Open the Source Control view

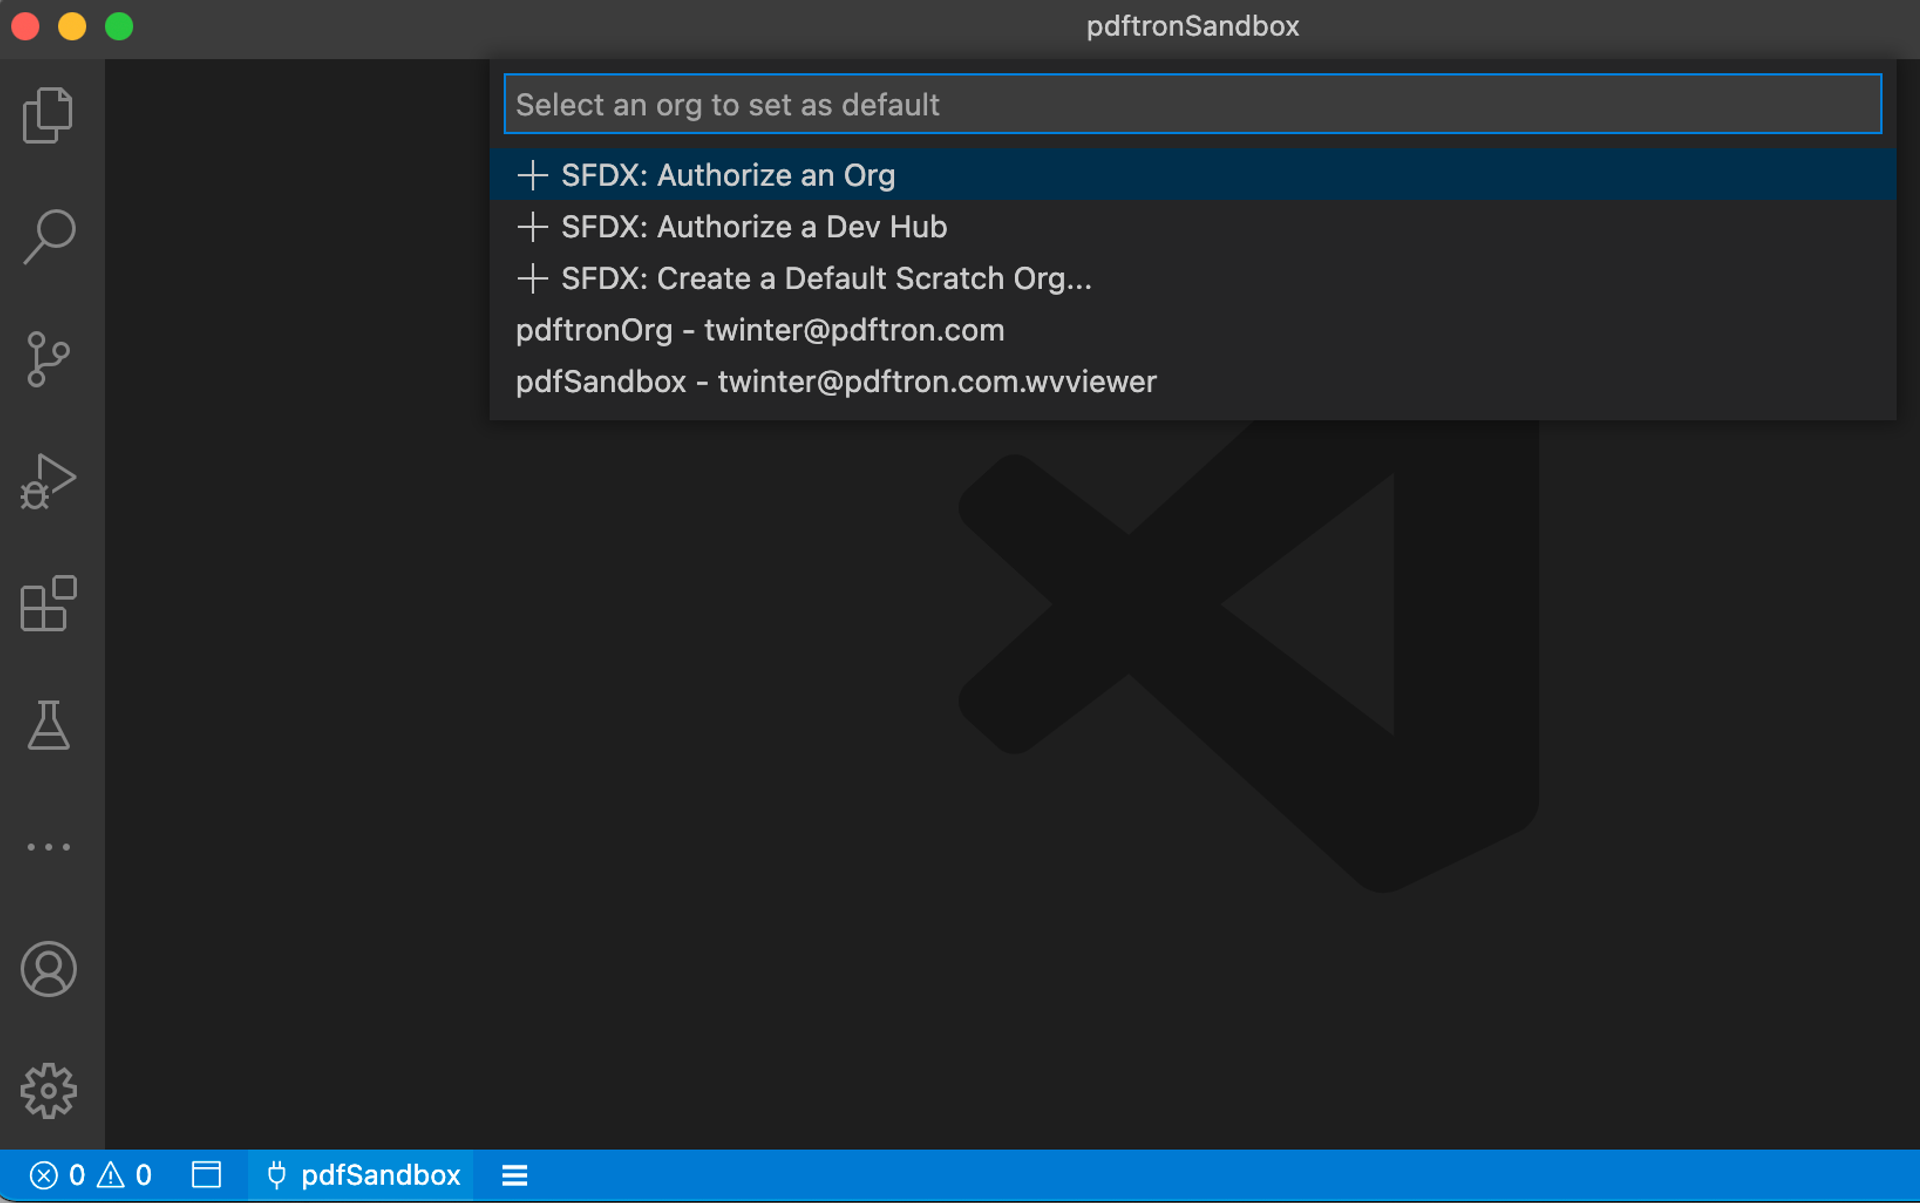pyautogui.click(x=48, y=359)
